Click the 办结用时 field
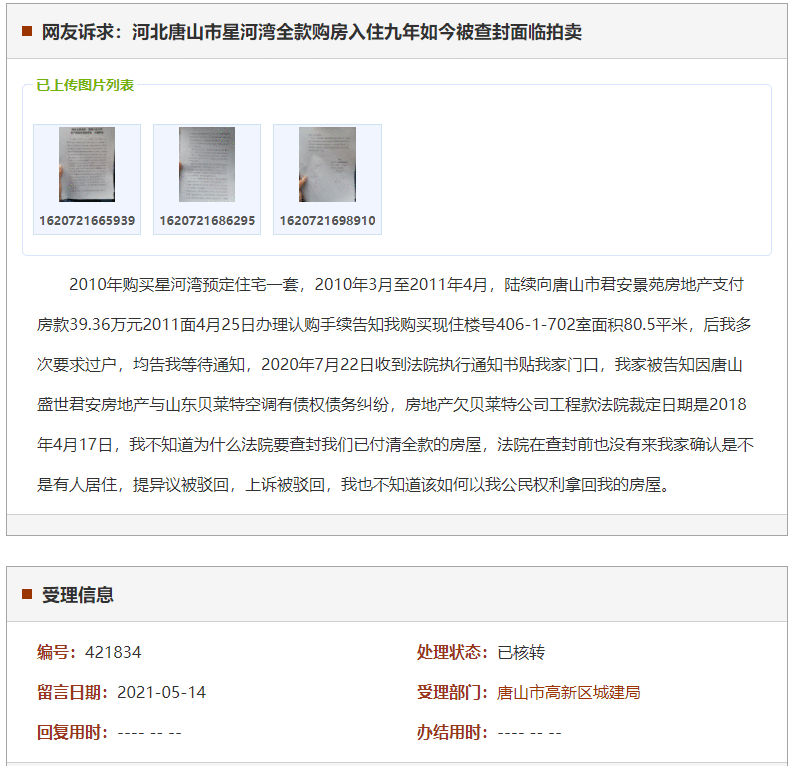This screenshot has height=766, width=793. 489,732
